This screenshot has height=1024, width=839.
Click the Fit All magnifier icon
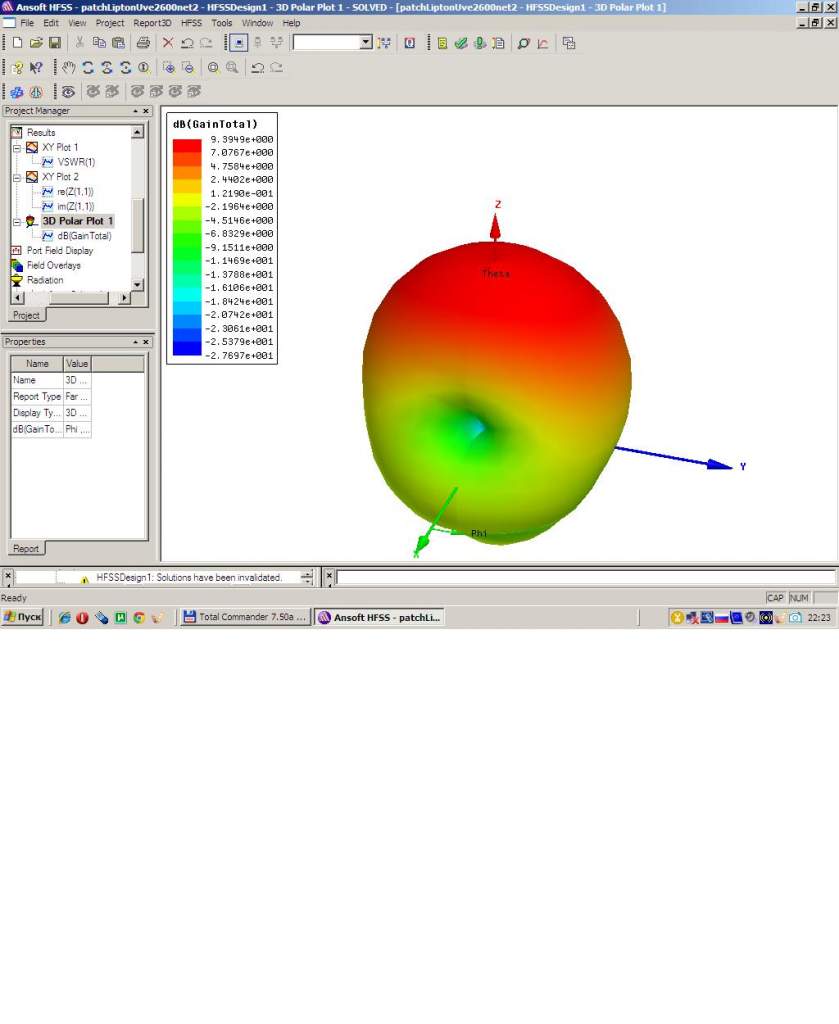[213, 67]
